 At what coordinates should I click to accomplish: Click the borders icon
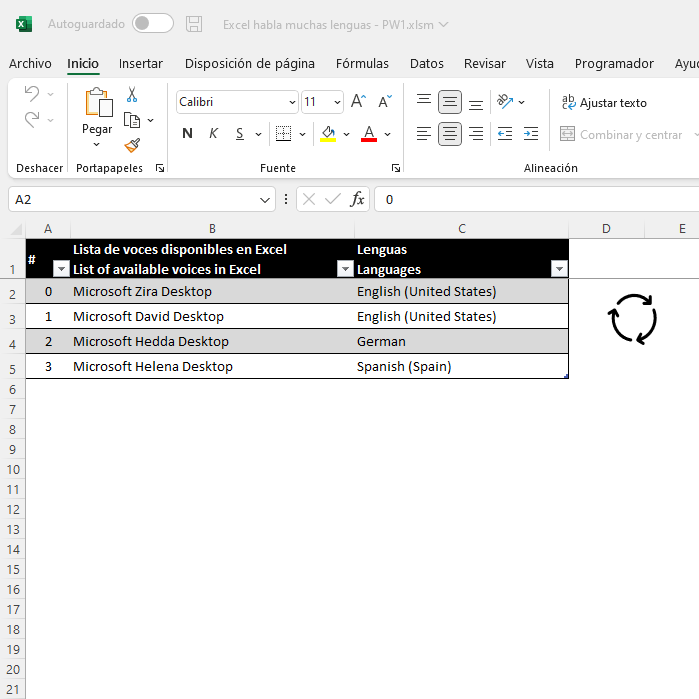click(284, 134)
